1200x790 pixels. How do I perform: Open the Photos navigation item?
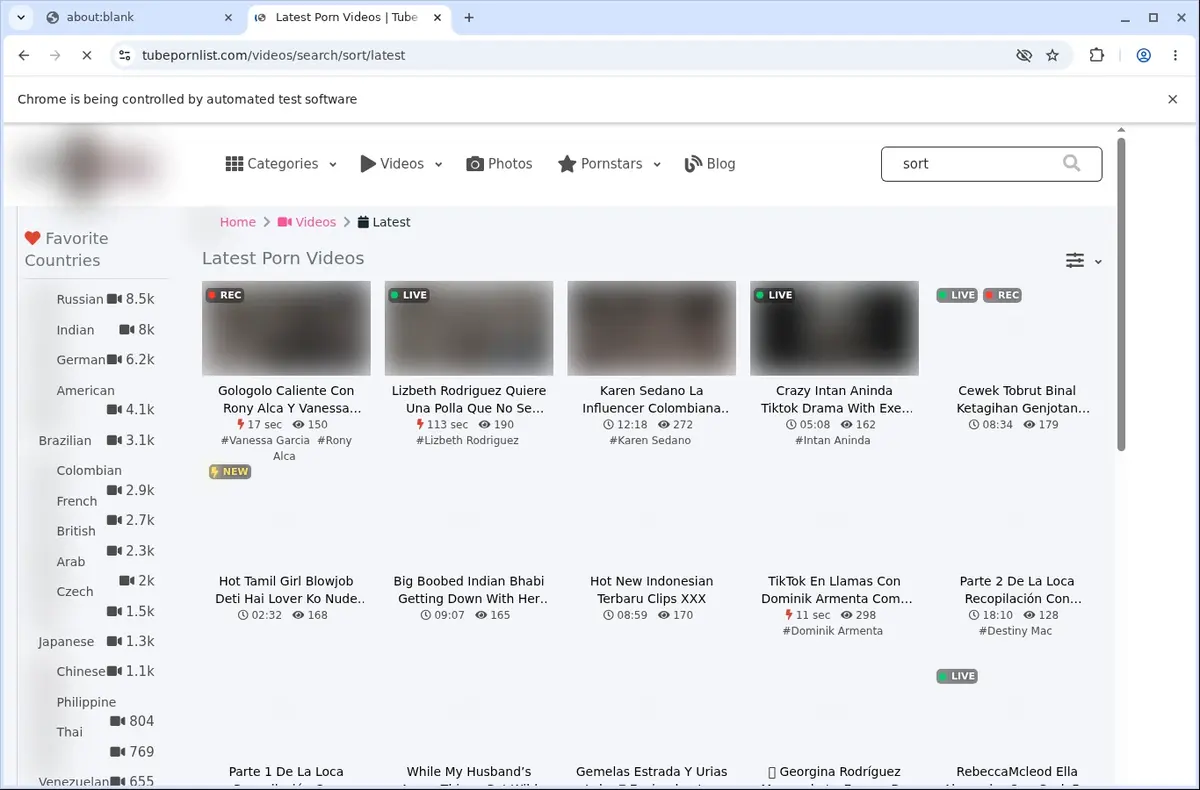pos(499,164)
